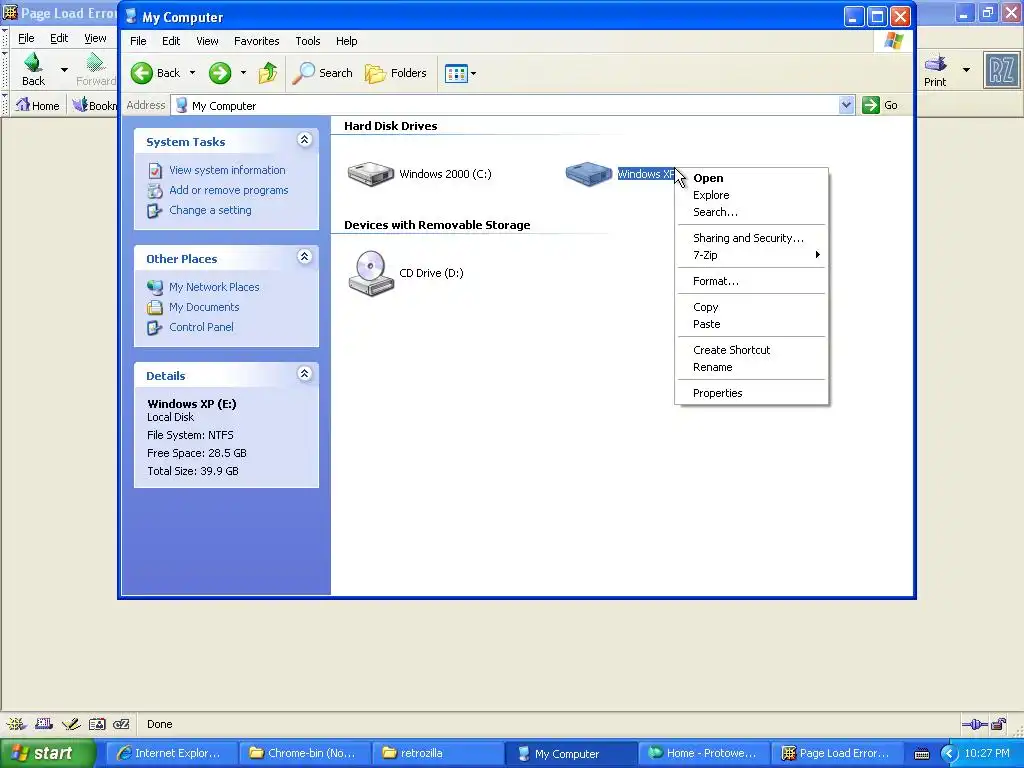Click the Mail icon in browser status bar
Screen dimensions: 1024x768
pos(44,724)
